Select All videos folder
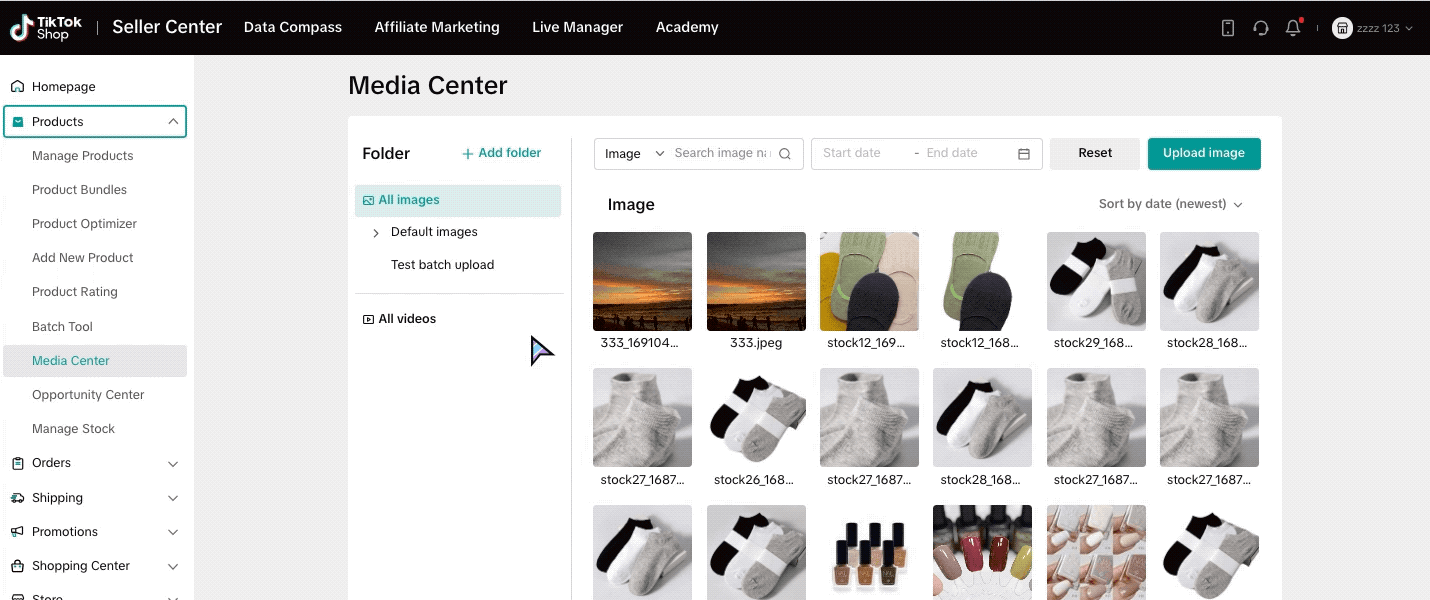 [x=406, y=319]
